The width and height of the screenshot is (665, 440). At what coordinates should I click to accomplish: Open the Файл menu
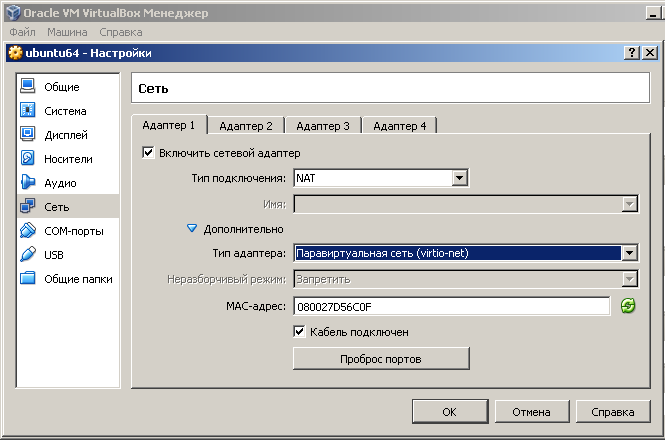point(22,32)
